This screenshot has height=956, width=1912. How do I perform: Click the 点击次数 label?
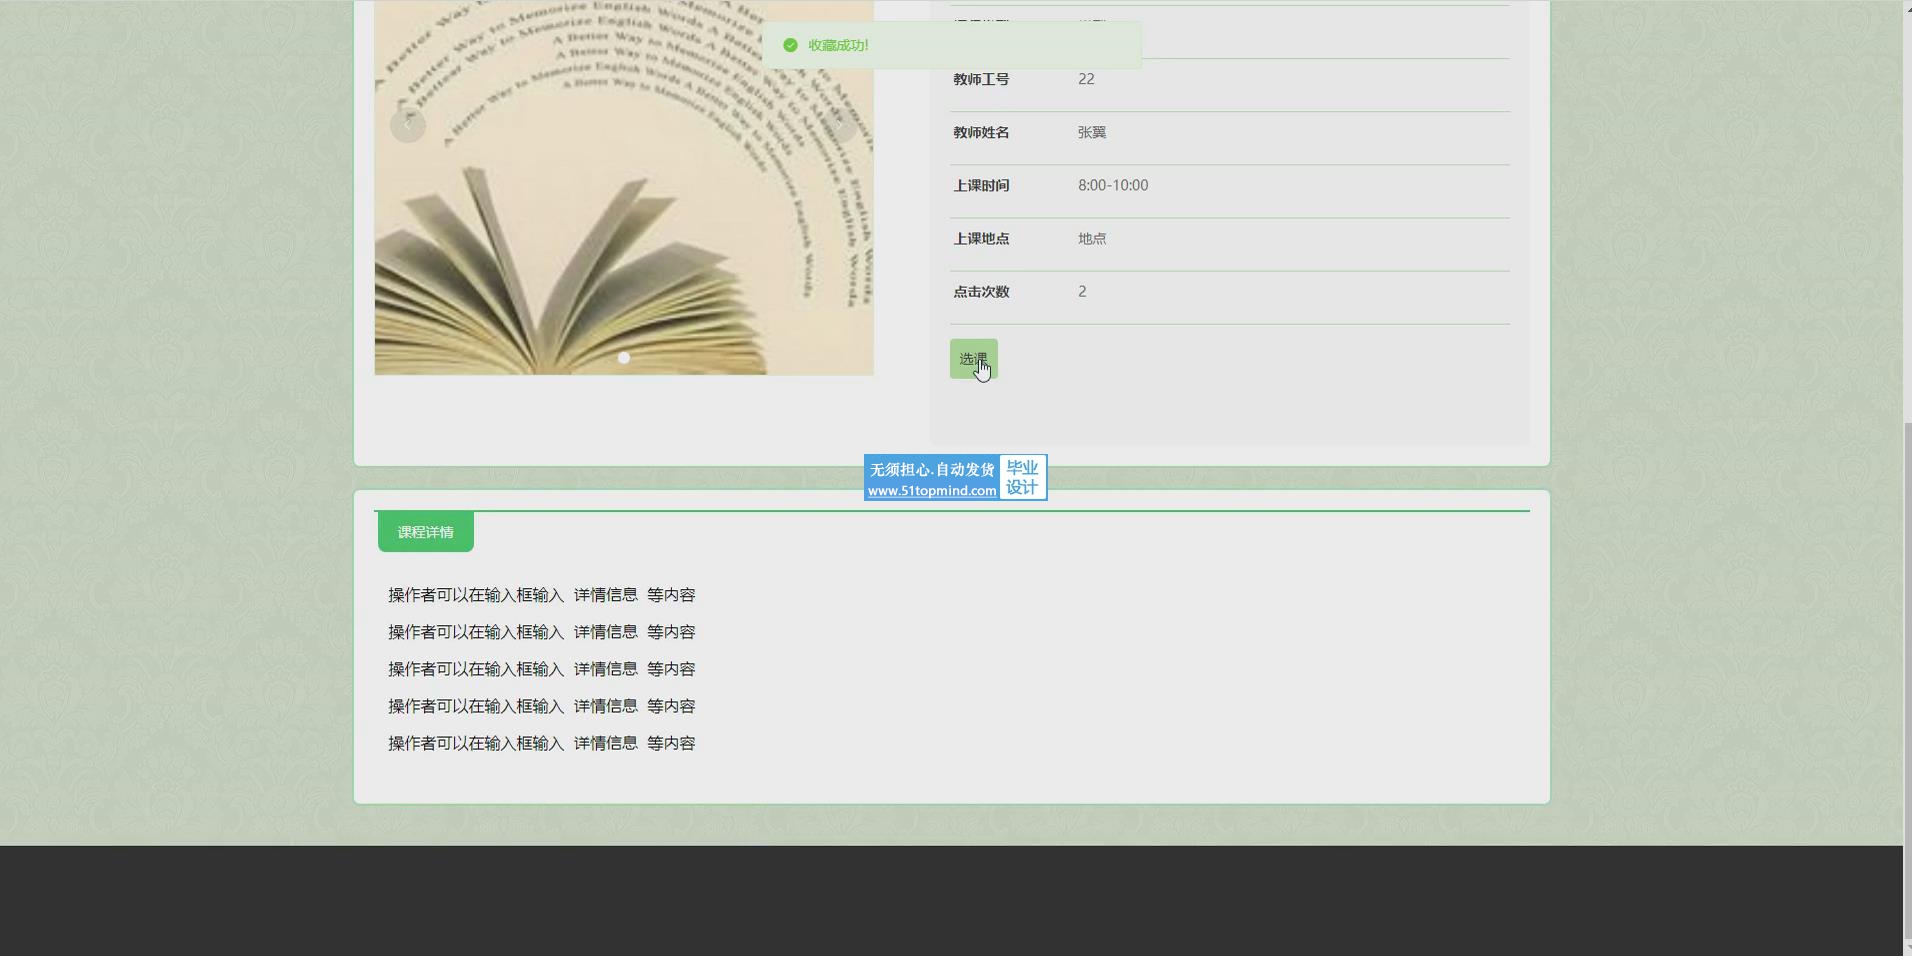[981, 291]
